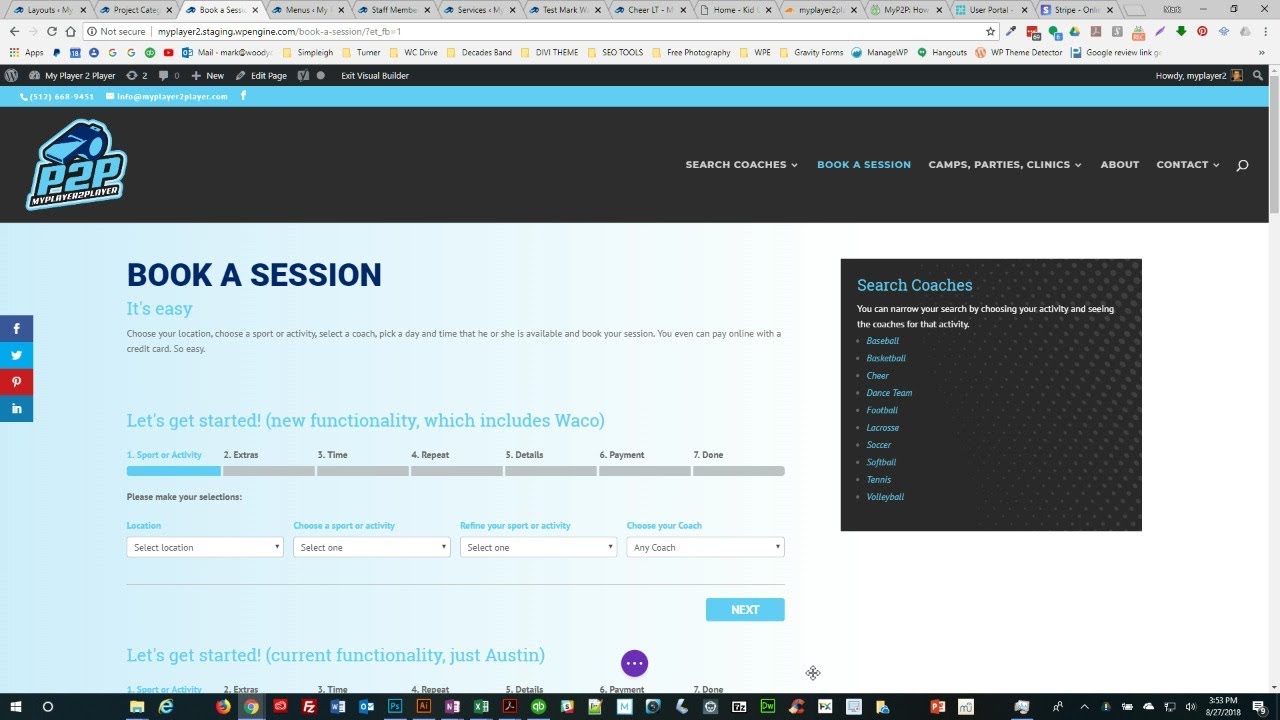This screenshot has height=720, width=1280.
Task: Share page via Pinterest side button
Action: tap(16, 382)
